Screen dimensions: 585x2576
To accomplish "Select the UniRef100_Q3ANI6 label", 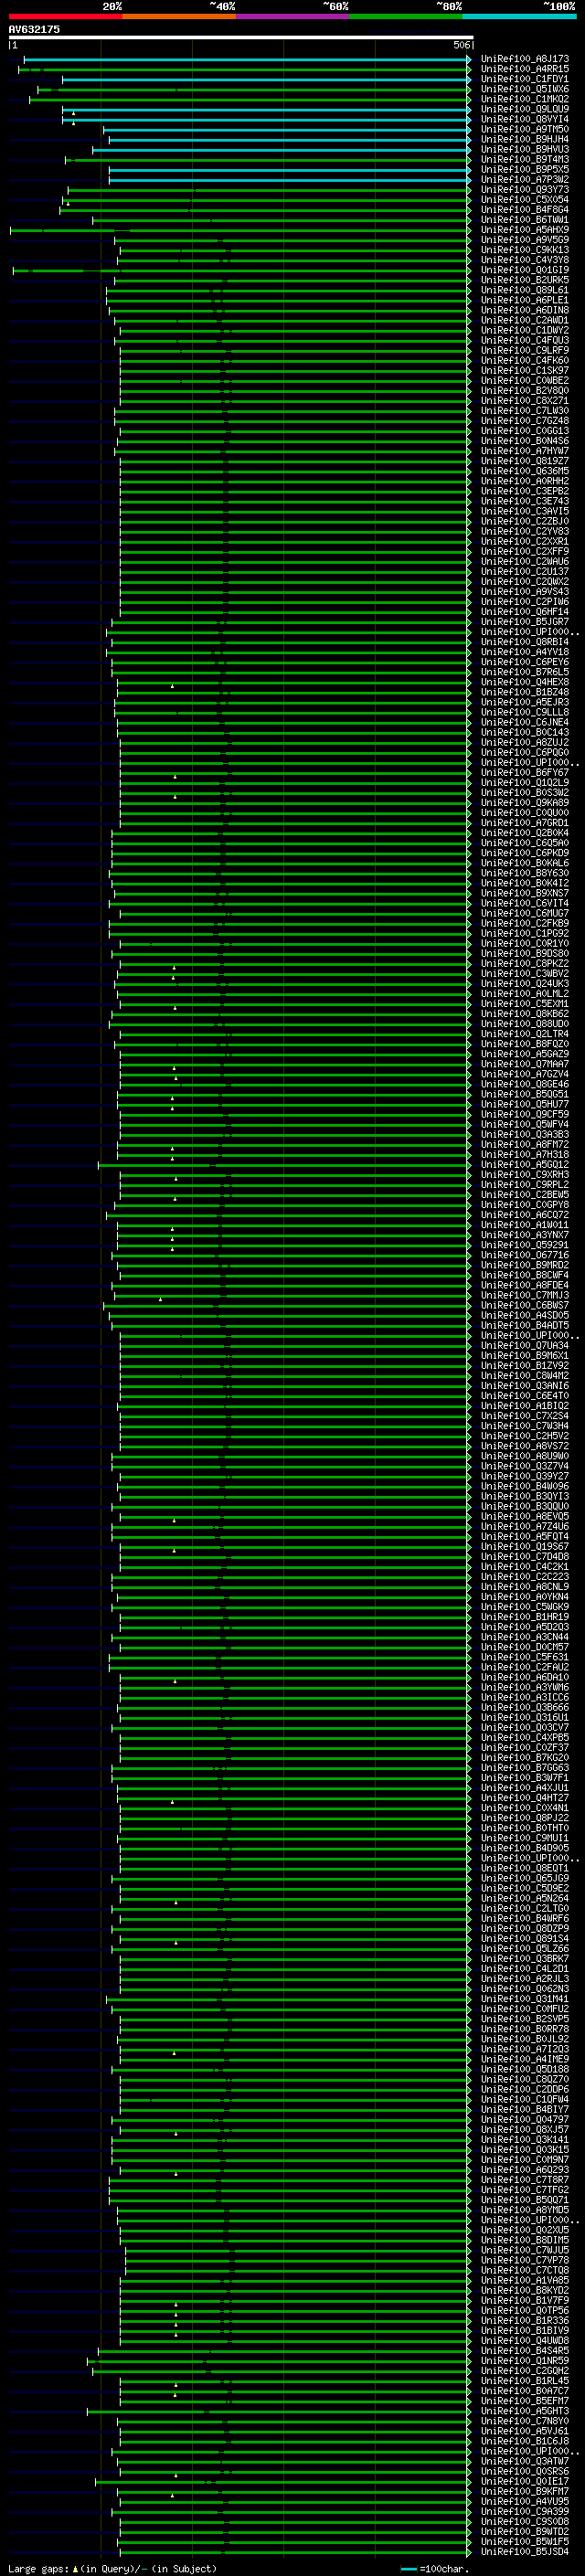I will click(x=524, y=1385).
